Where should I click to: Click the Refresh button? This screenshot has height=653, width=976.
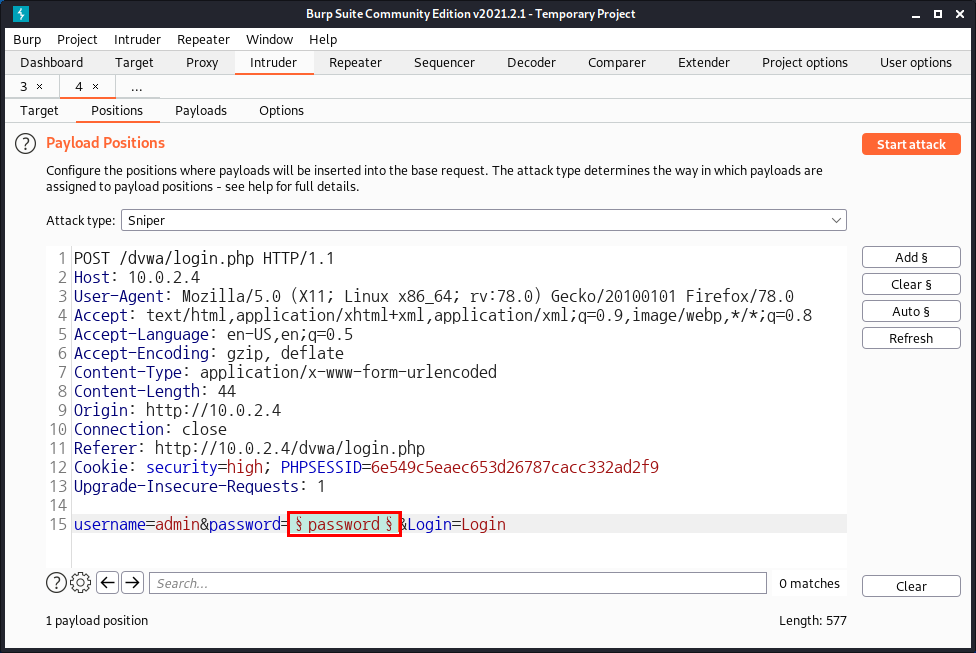[x=911, y=338]
